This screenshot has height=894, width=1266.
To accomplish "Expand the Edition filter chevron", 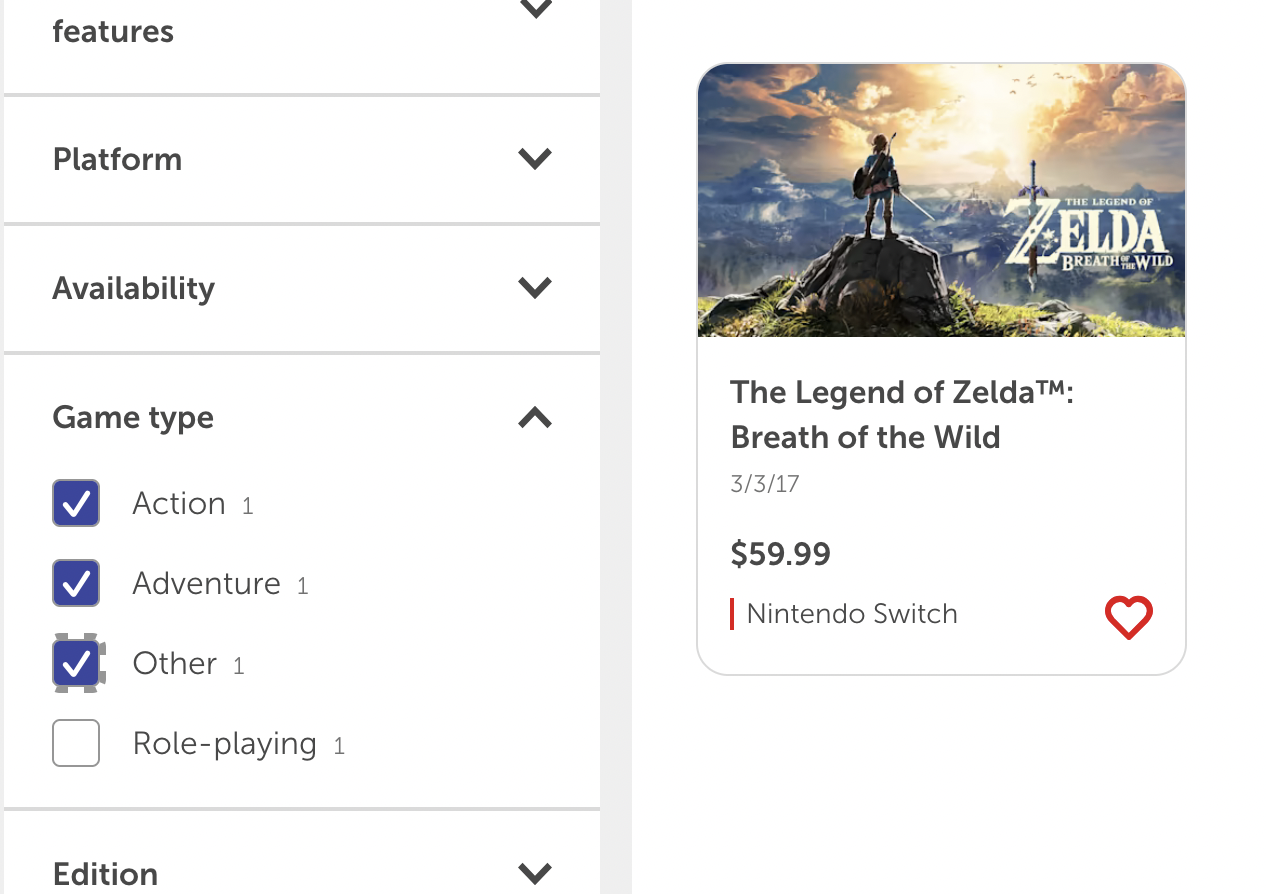I will click(x=535, y=873).
